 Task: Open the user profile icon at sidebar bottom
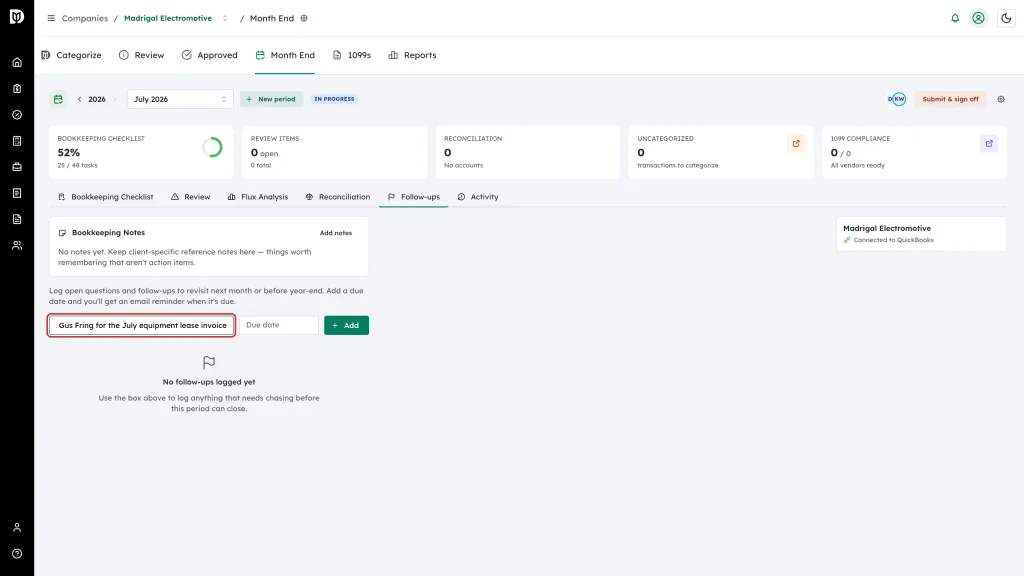[x=17, y=528]
